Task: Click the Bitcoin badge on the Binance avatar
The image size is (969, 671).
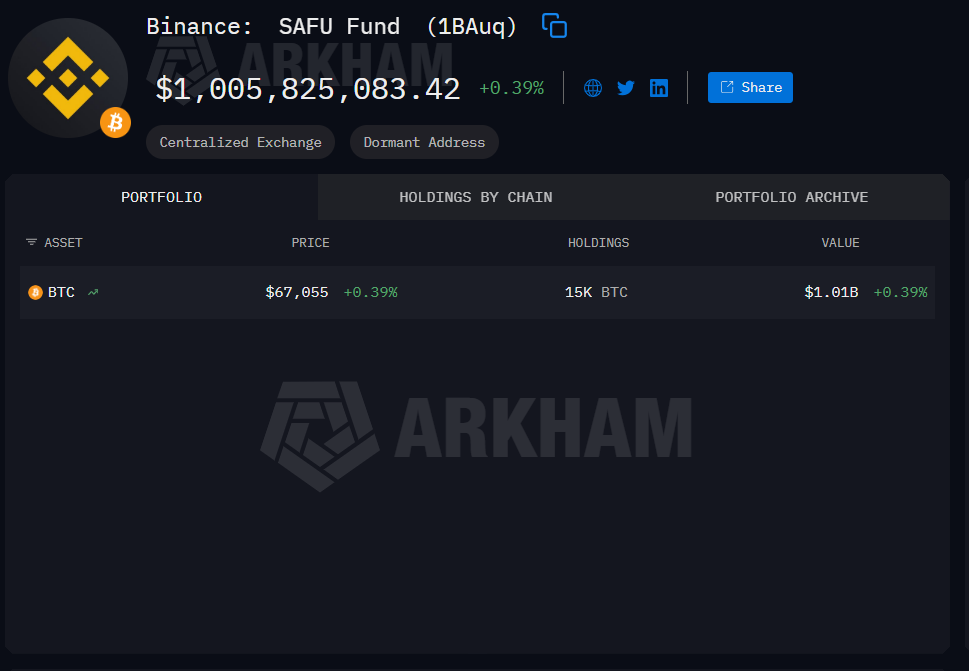Action: (x=115, y=122)
